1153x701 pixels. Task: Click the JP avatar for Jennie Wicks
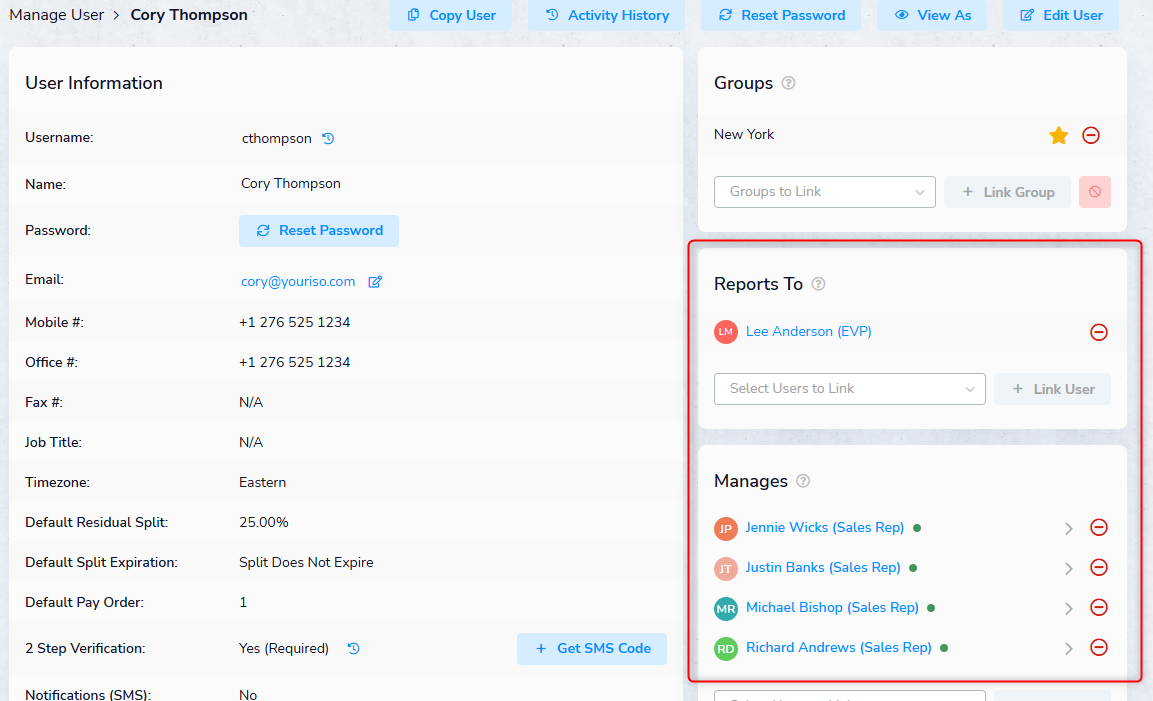click(726, 528)
